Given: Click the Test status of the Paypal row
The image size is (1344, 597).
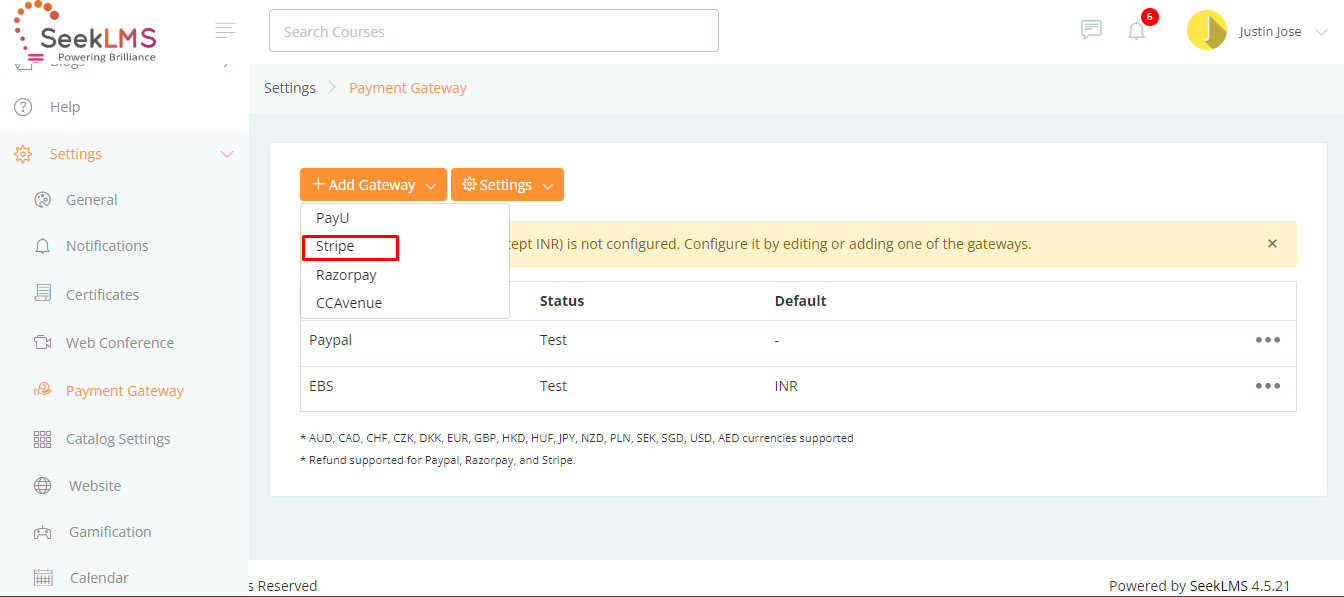Looking at the screenshot, I should point(553,340).
